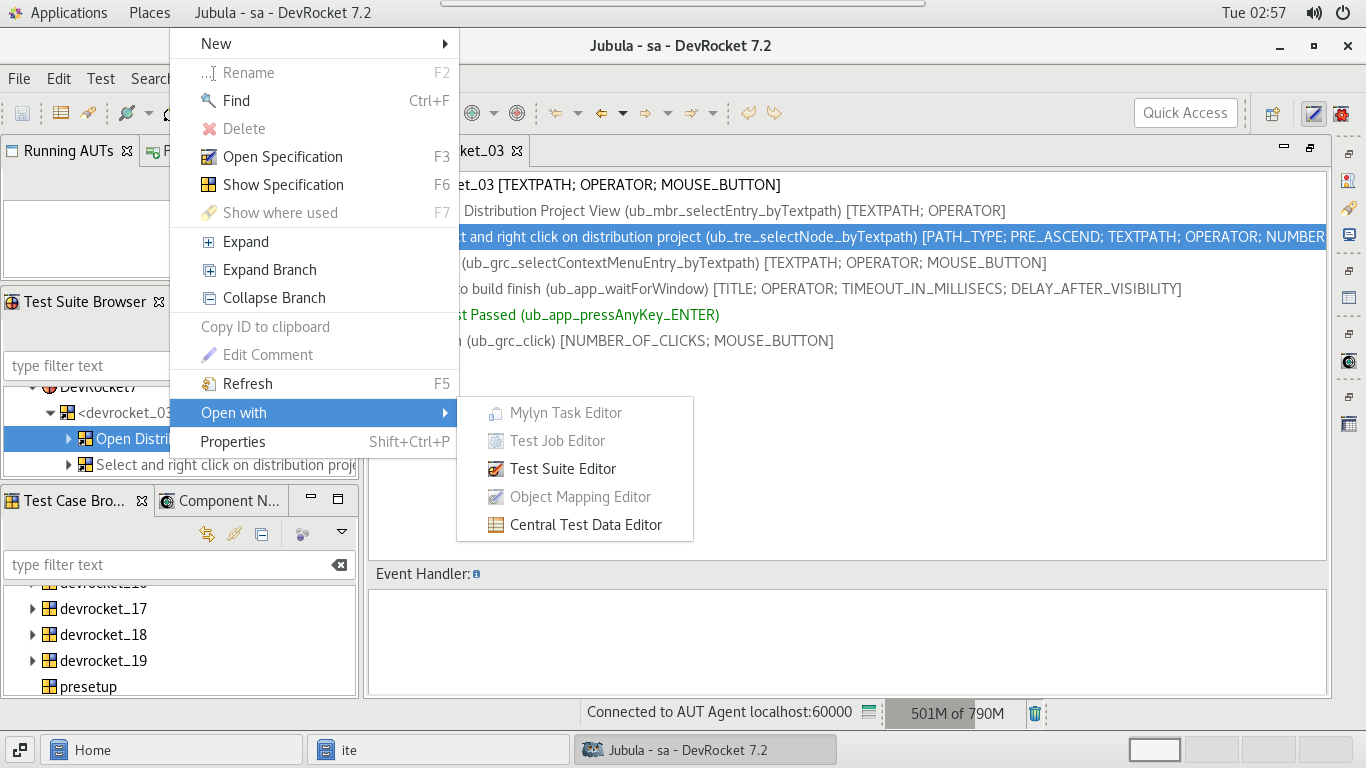Open Back navigation history dropdown arrow

[623, 113]
